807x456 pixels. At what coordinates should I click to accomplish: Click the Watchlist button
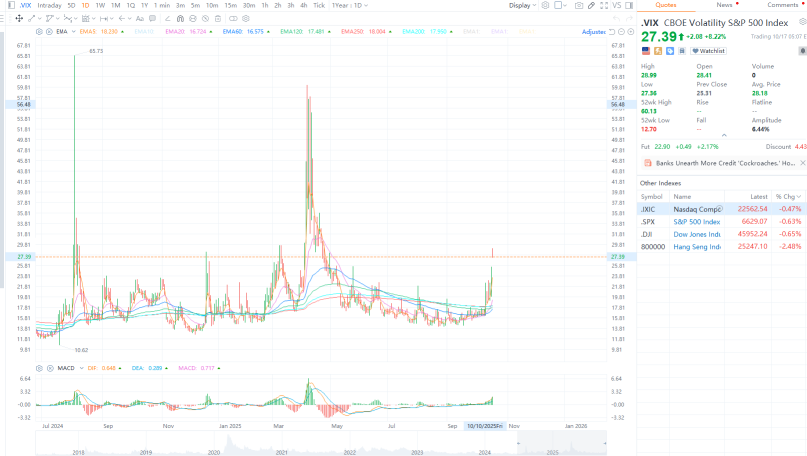[708, 50]
